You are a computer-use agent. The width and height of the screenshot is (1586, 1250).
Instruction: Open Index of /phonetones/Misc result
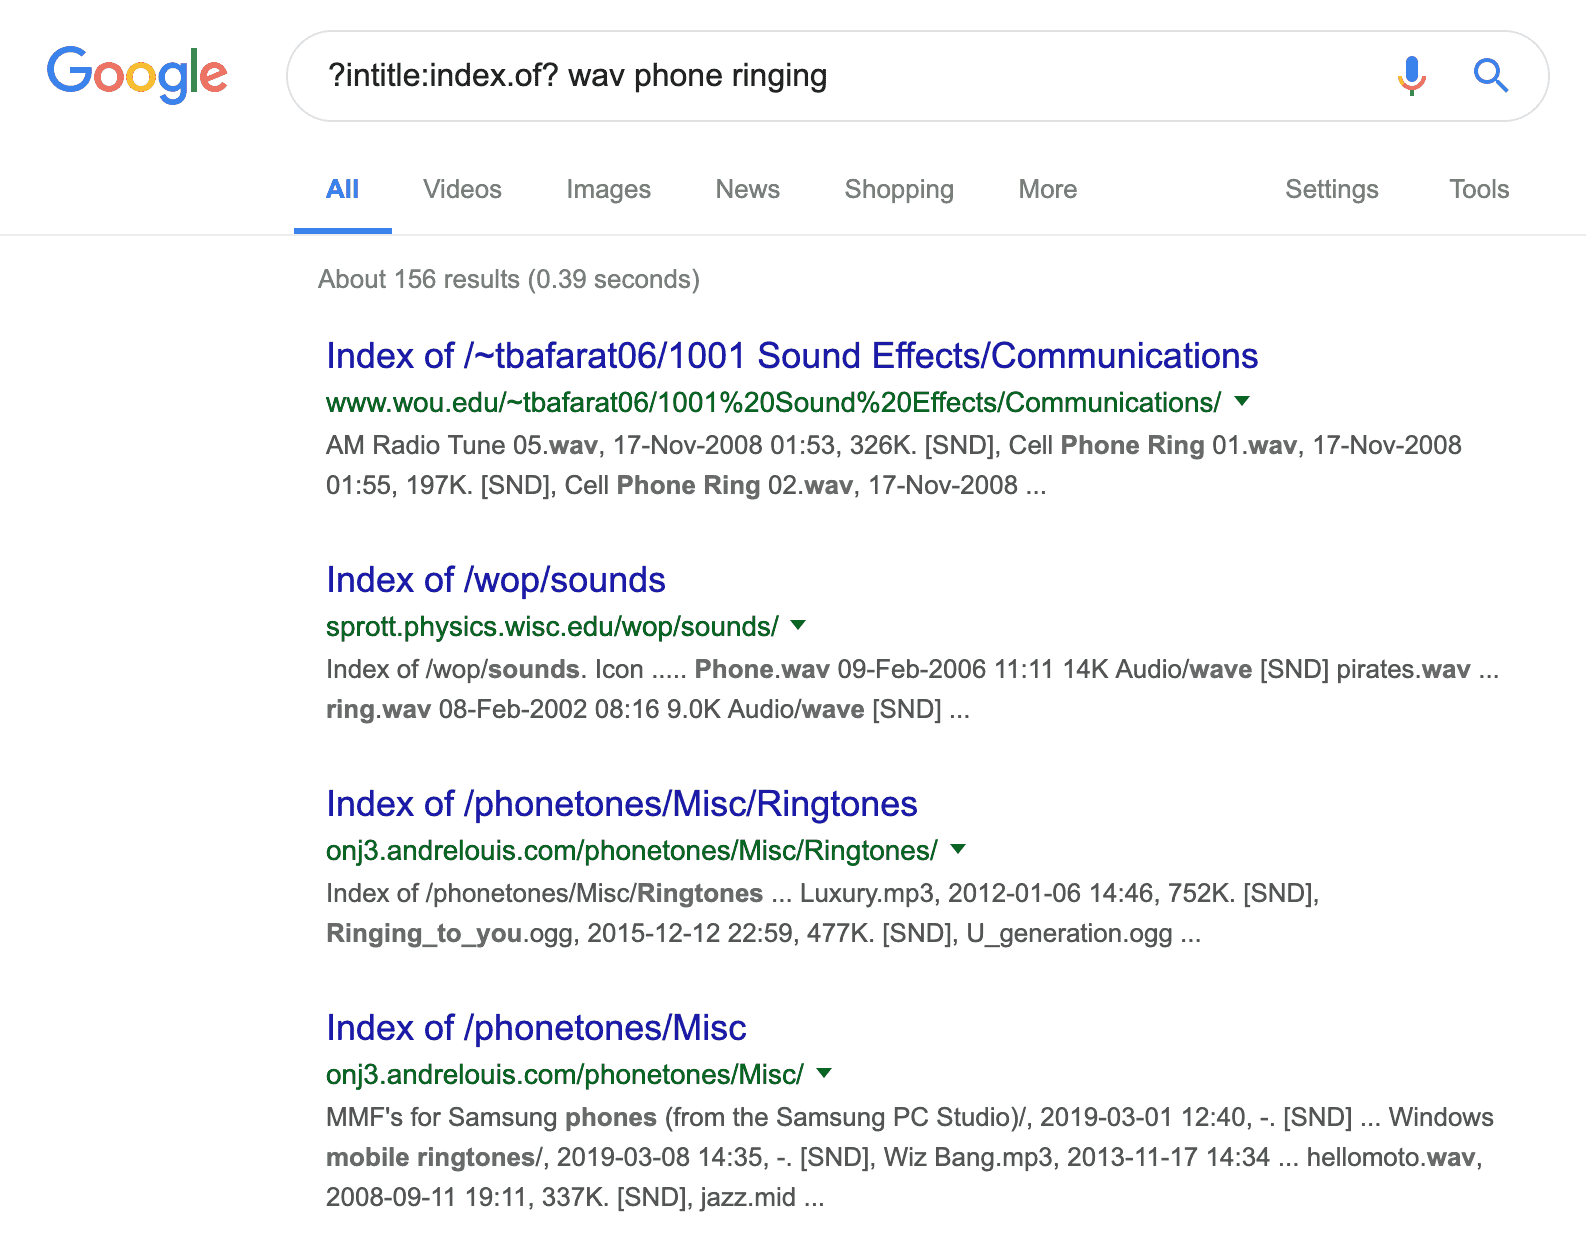point(536,1028)
